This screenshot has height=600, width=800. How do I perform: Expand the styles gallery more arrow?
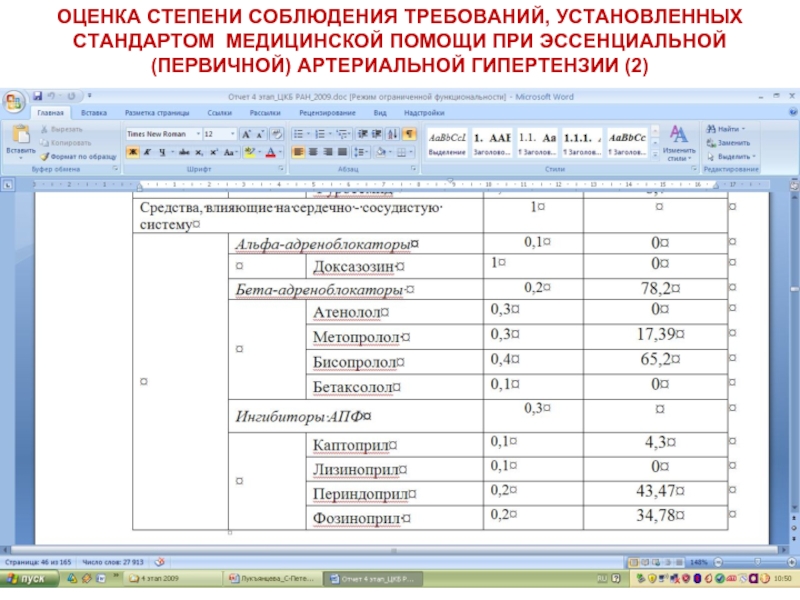click(x=656, y=155)
